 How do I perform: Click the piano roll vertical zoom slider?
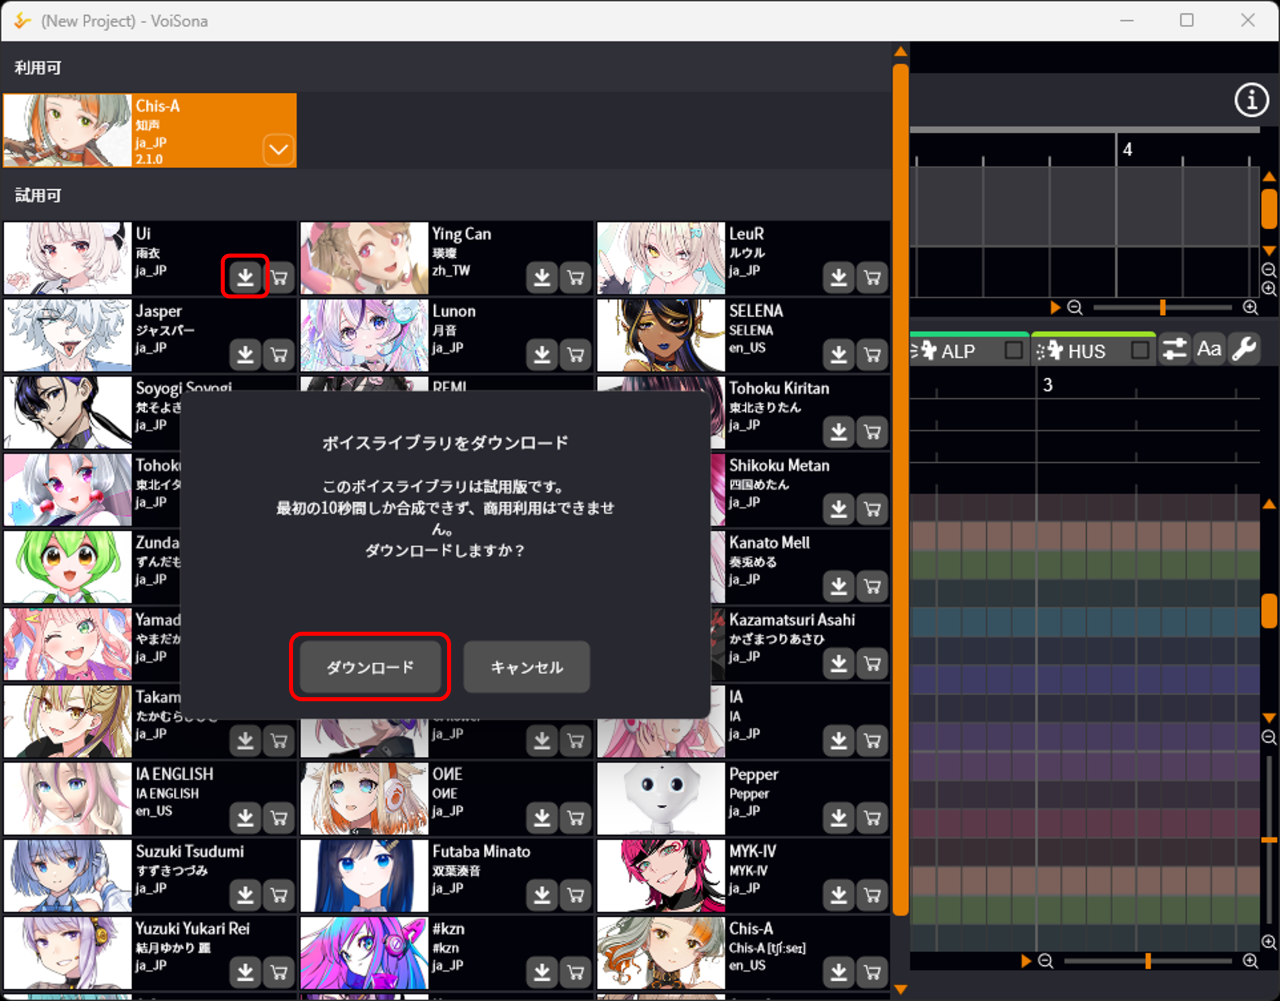pos(1269,840)
